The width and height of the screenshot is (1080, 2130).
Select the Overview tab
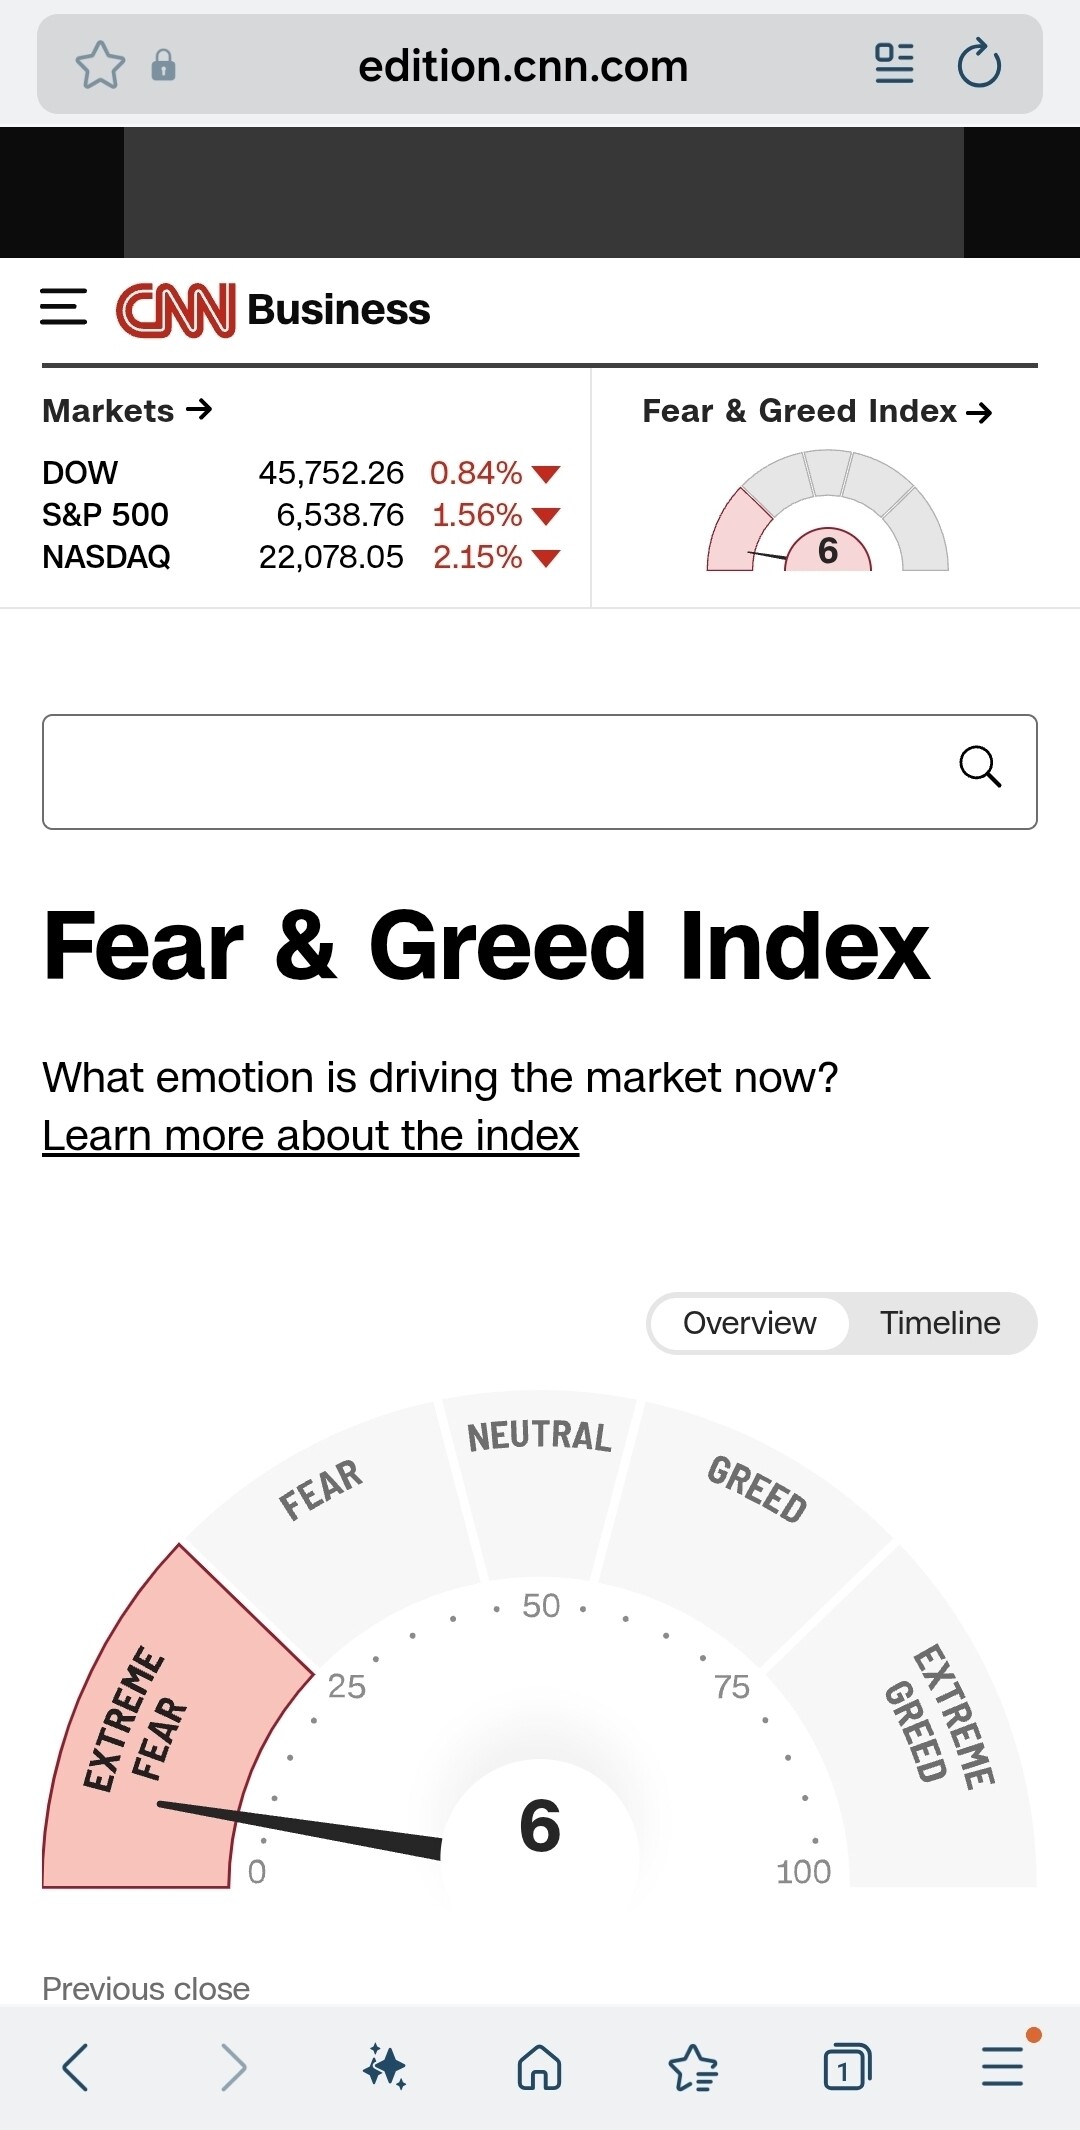pos(749,1323)
